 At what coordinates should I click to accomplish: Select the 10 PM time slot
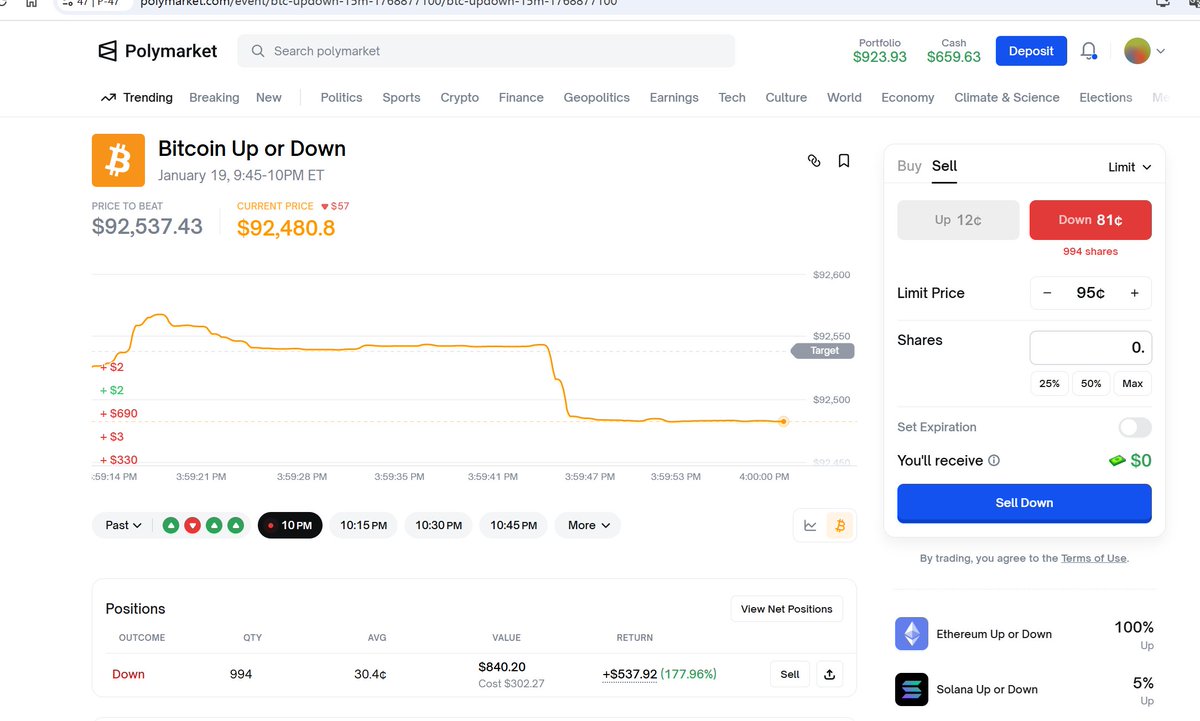(x=290, y=525)
